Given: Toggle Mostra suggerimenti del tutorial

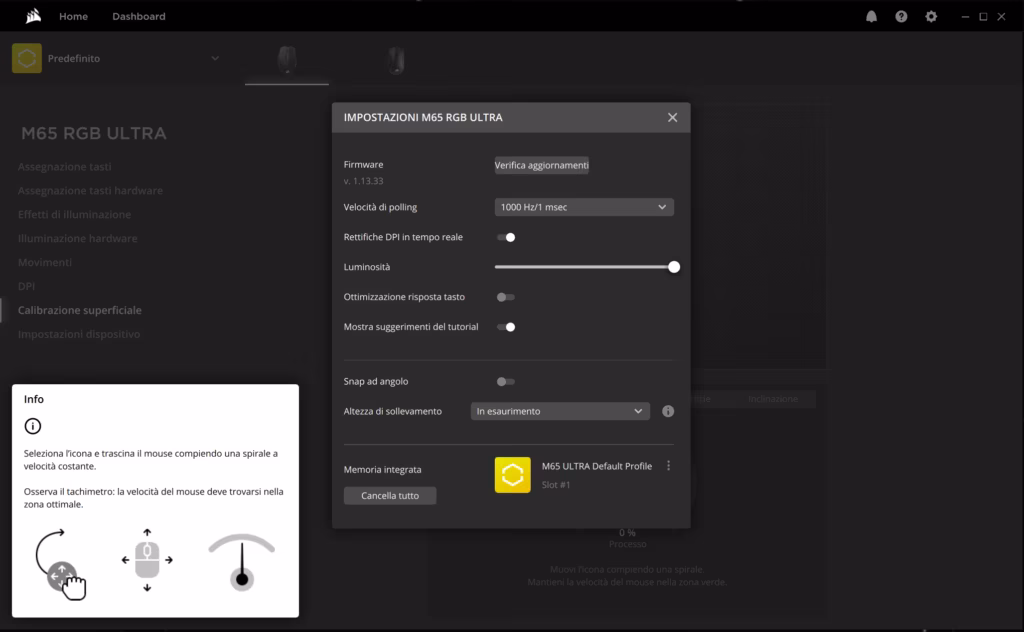Looking at the screenshot, I should [x=506, y=327].
